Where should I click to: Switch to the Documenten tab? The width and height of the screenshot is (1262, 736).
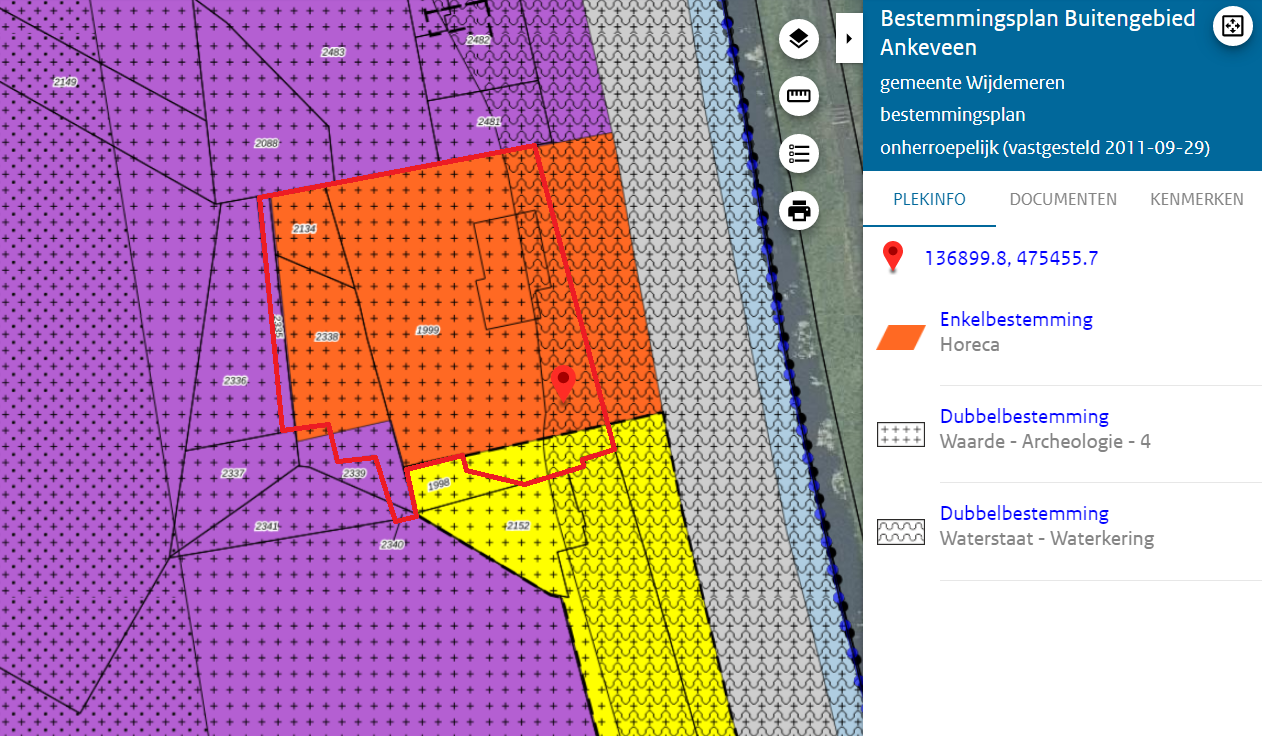[1062, 199]
